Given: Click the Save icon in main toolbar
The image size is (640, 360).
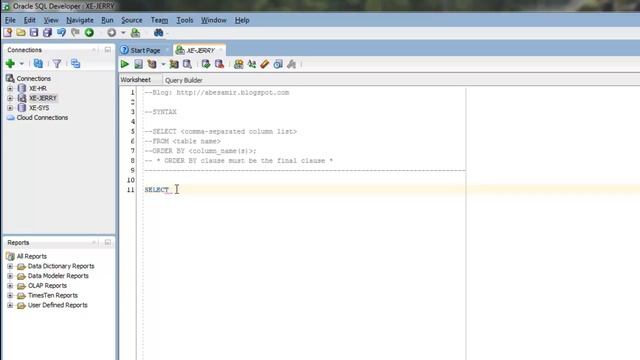Looking at the screenshot, I should (x=34, y=33).
